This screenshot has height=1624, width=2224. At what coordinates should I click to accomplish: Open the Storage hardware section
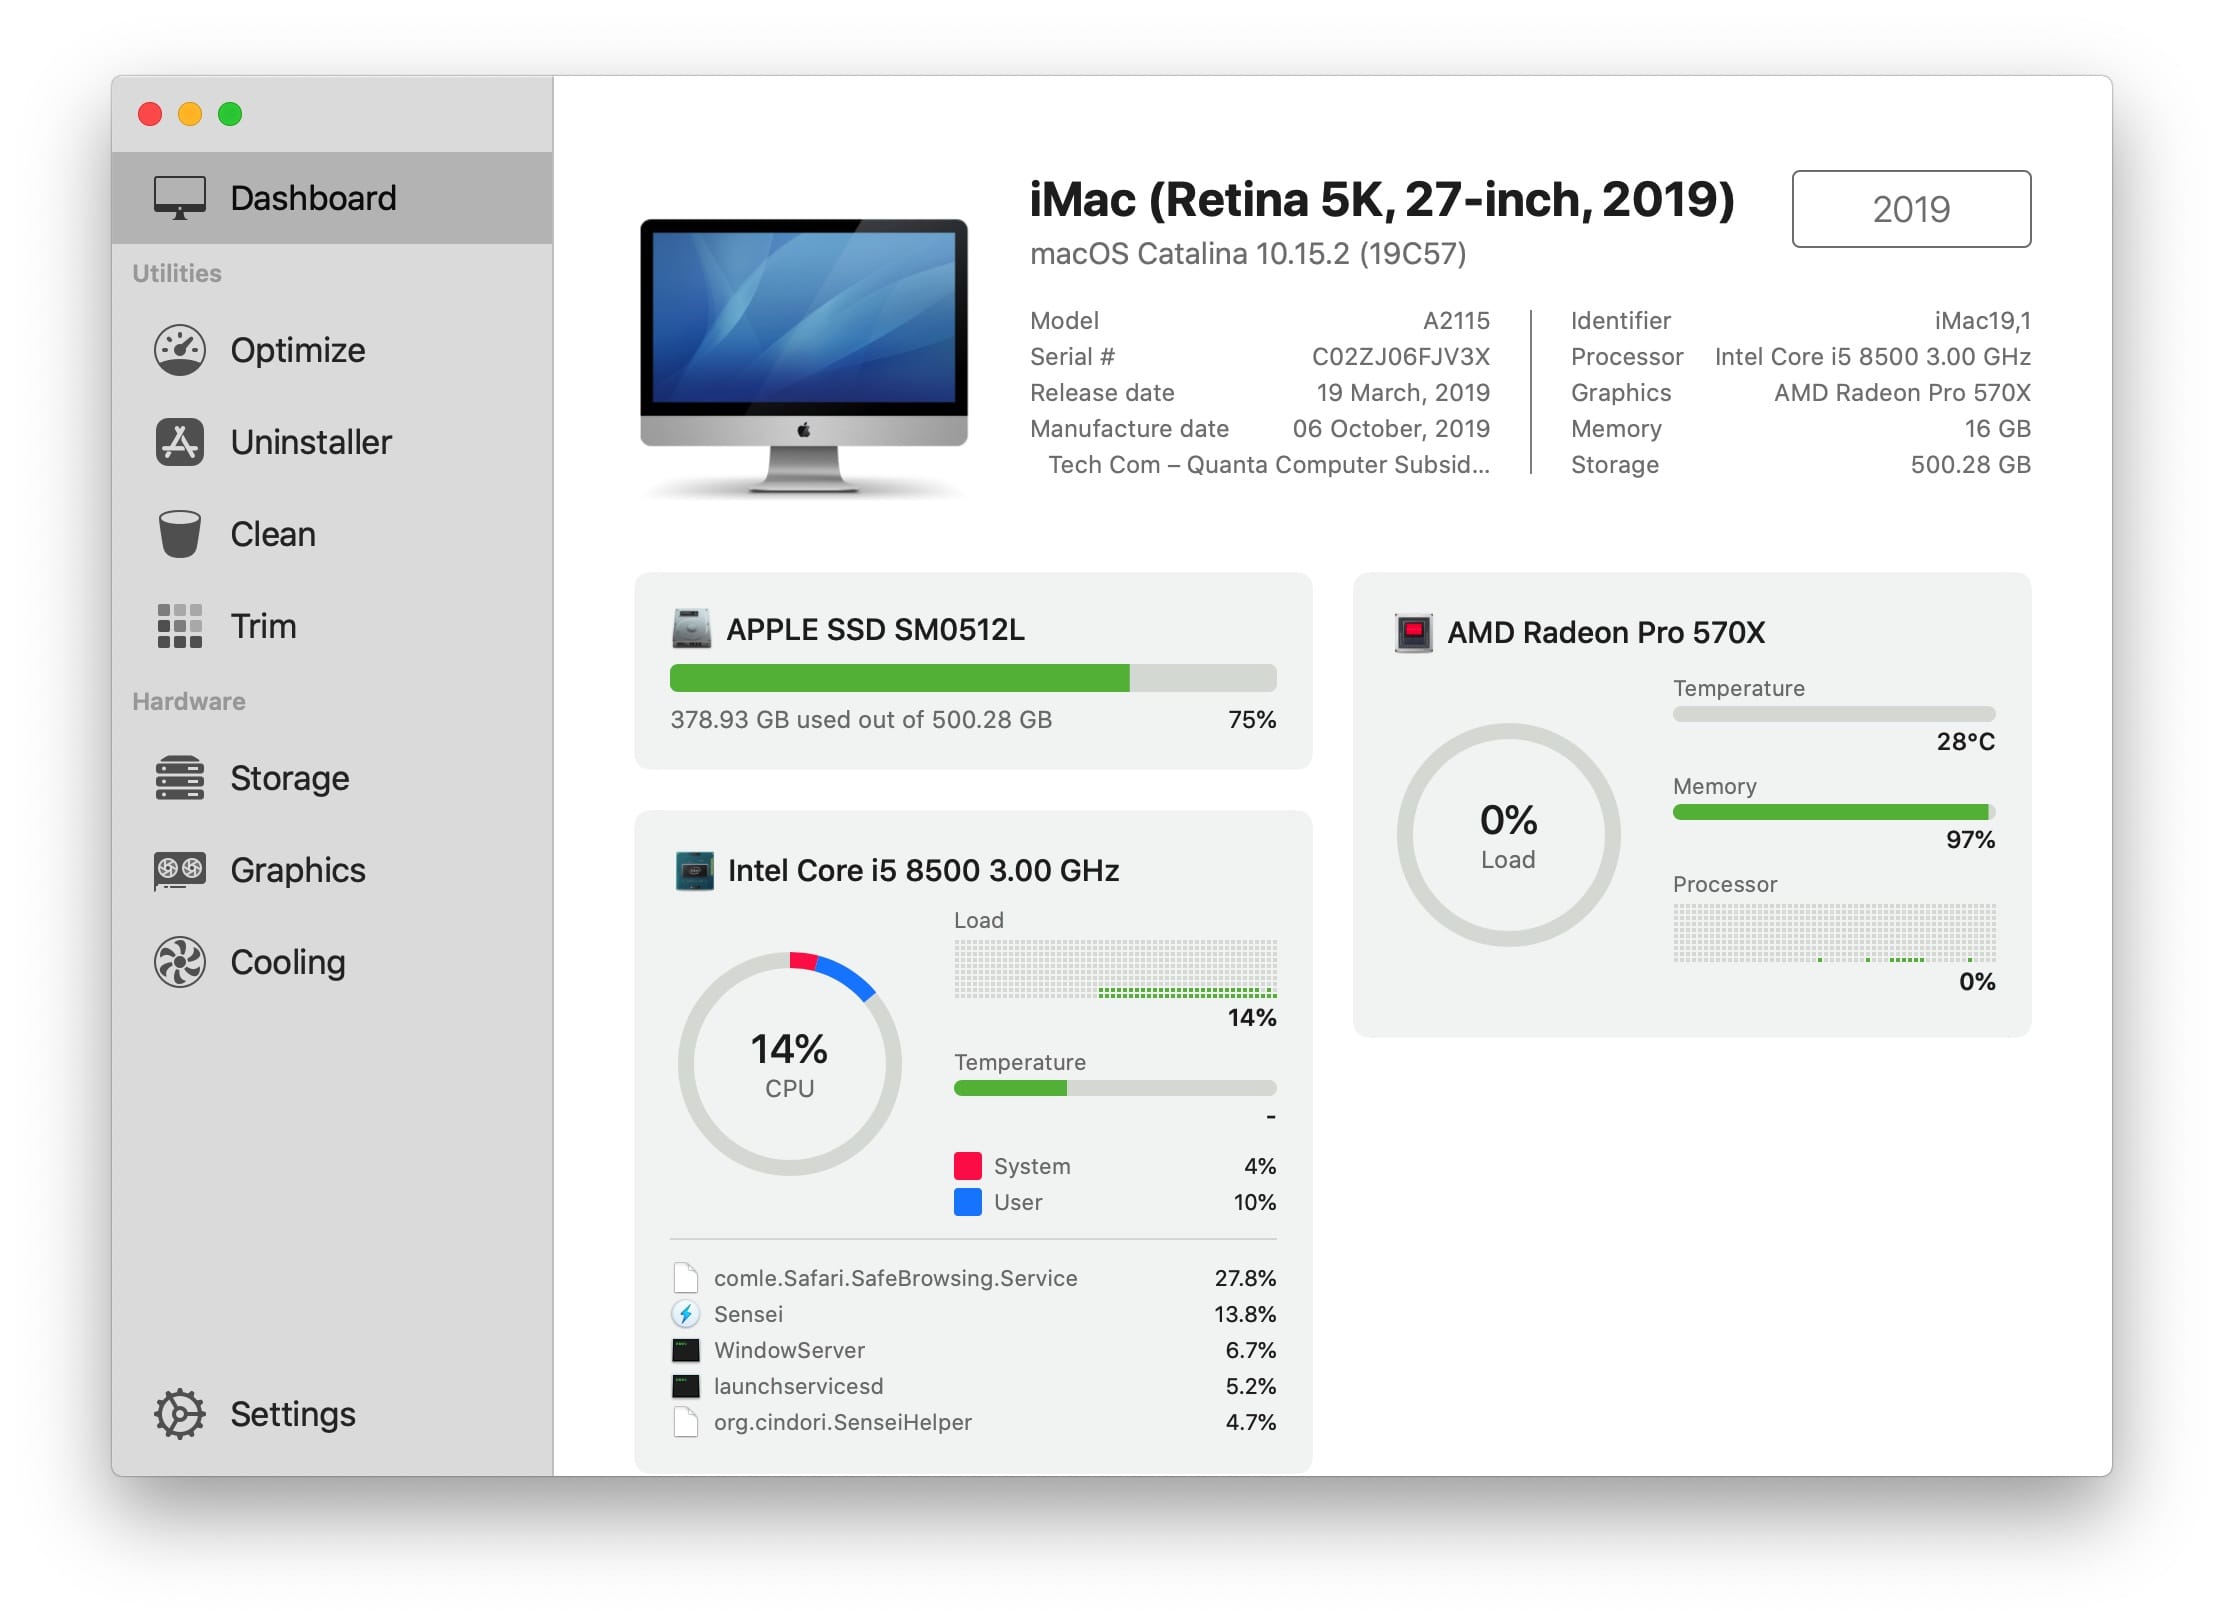pyautogui.click(x=332, y=778)
